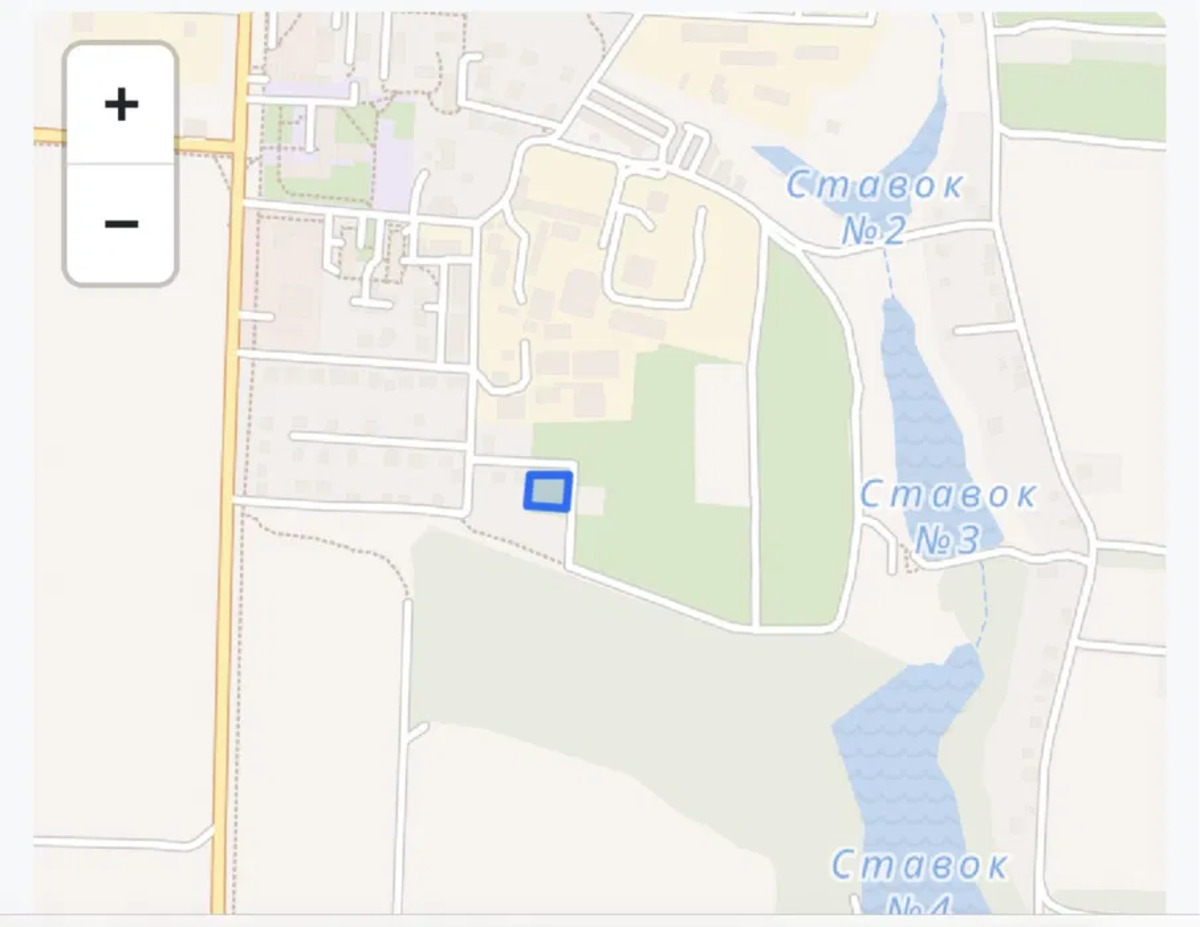This screenshot has width=1200, height=927.
Task: Click the Ставок №2 pond label
Action: pyautogui.click(x=875, y=207)
